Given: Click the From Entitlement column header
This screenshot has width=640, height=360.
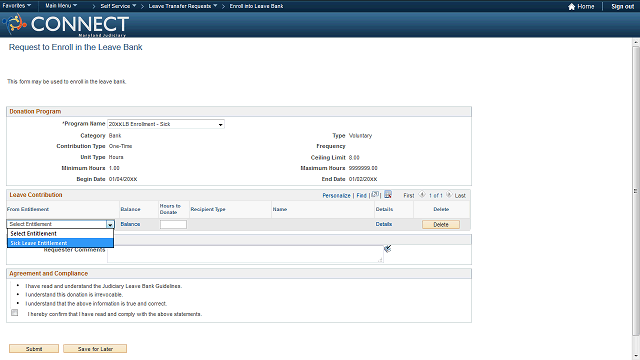Looking at the screenshot, I should 28,209.
